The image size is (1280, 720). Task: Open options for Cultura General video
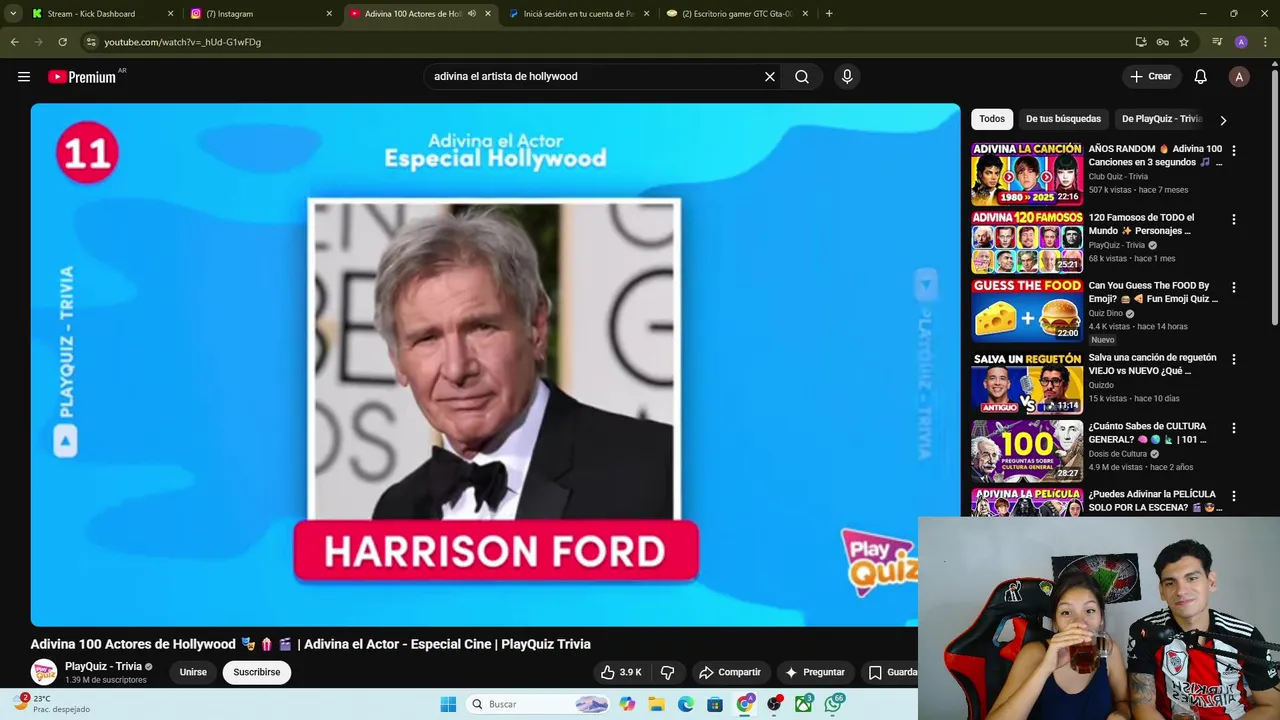(x=1234, y=428)
